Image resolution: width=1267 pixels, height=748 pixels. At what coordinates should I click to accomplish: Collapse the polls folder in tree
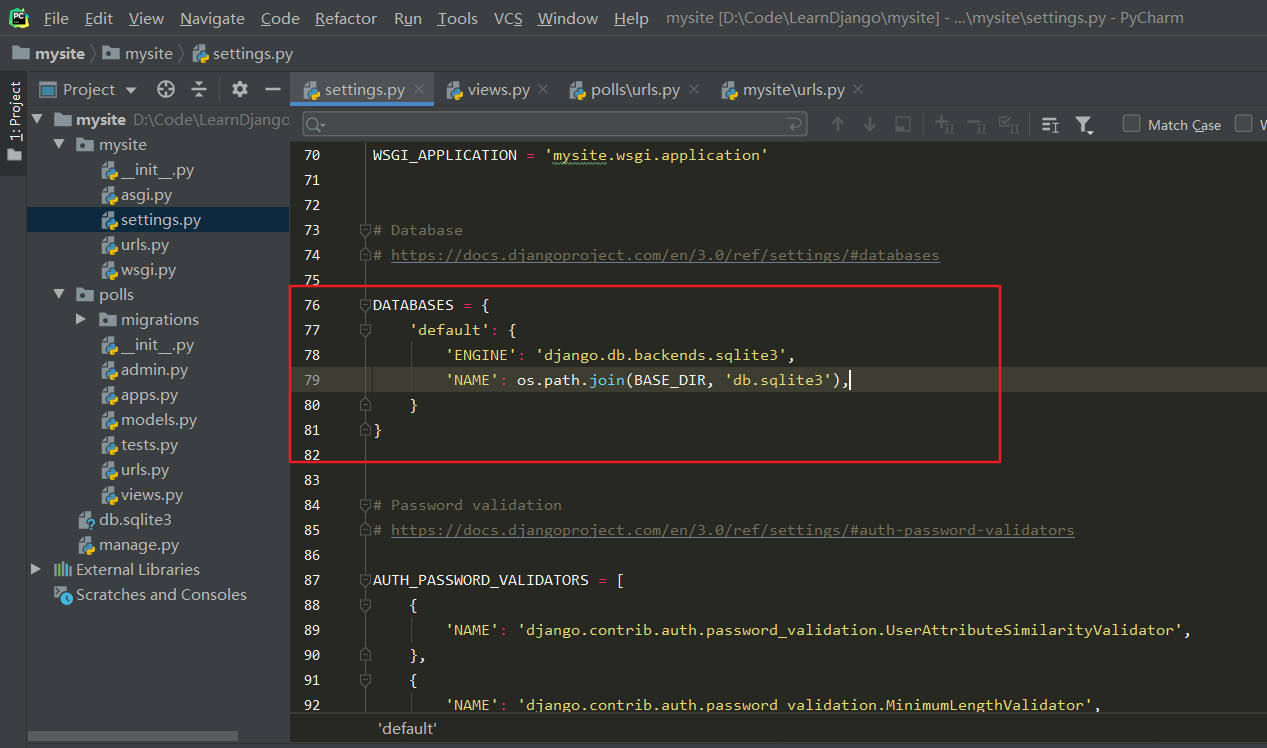click(x=59, y=295)
